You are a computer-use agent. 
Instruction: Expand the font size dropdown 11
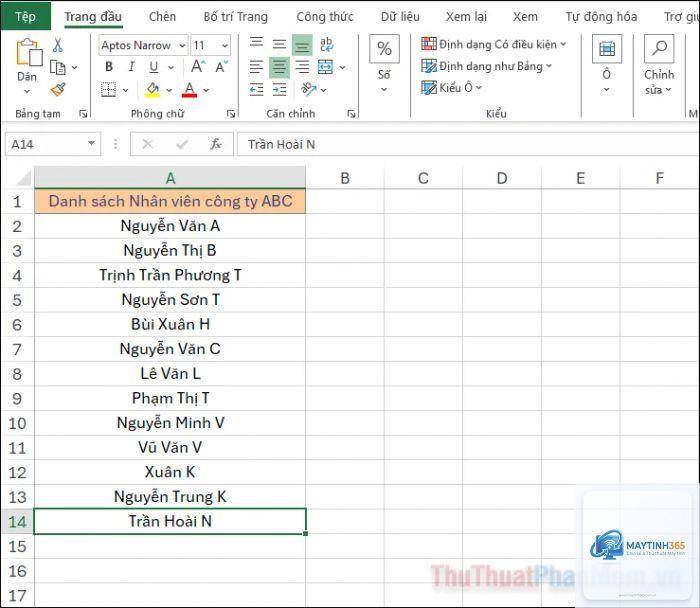click(225, 46)
